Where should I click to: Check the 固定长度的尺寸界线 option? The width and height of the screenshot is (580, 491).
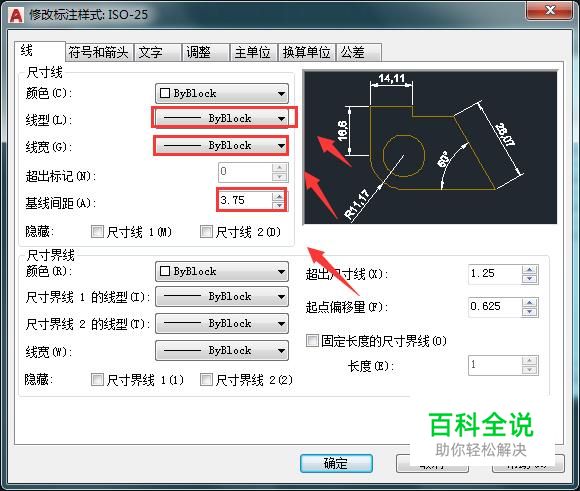312,340
